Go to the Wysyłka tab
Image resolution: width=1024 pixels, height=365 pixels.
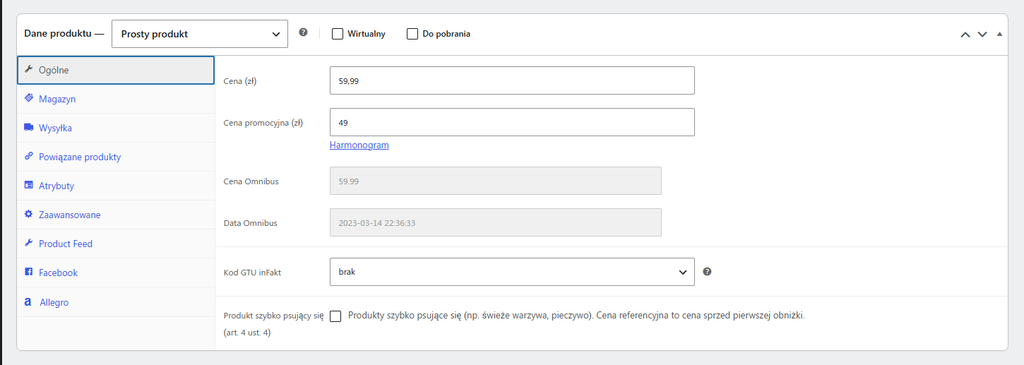116,128
